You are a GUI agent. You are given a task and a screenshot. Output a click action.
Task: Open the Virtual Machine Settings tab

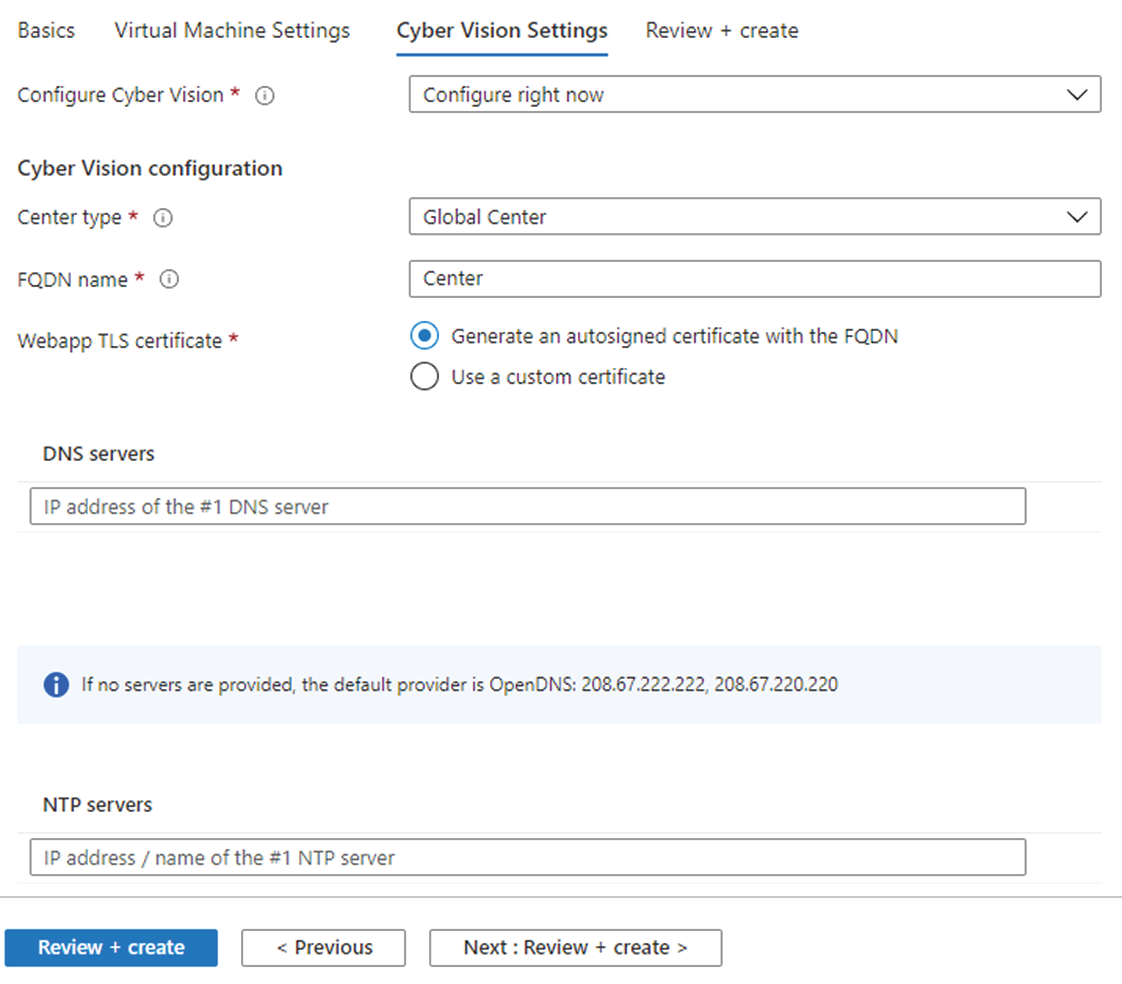click(x=231, y=30)
